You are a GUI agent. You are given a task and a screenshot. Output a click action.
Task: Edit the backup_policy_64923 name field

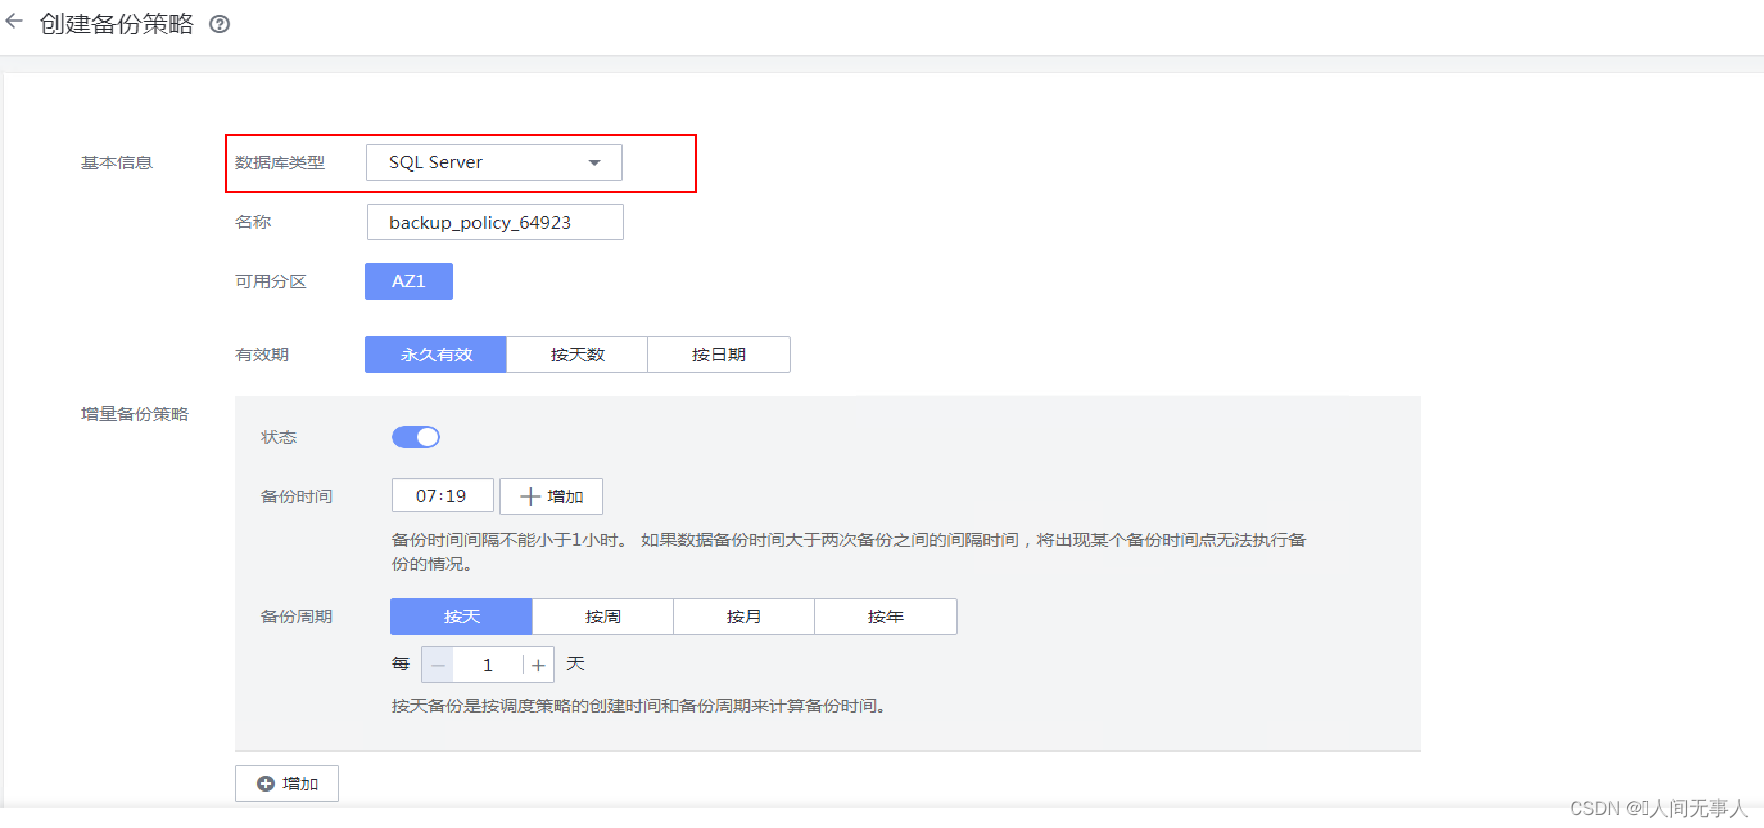click(x=495, y=222)
